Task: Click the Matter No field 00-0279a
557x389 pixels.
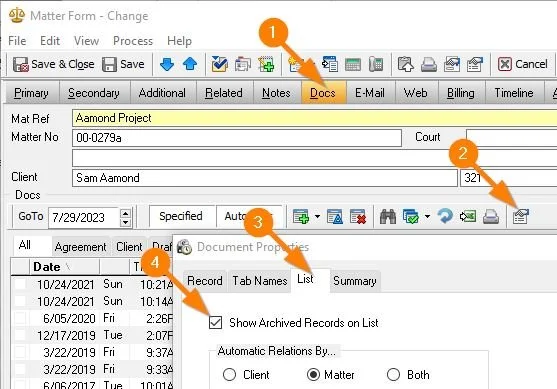Action: coord(237,137)
